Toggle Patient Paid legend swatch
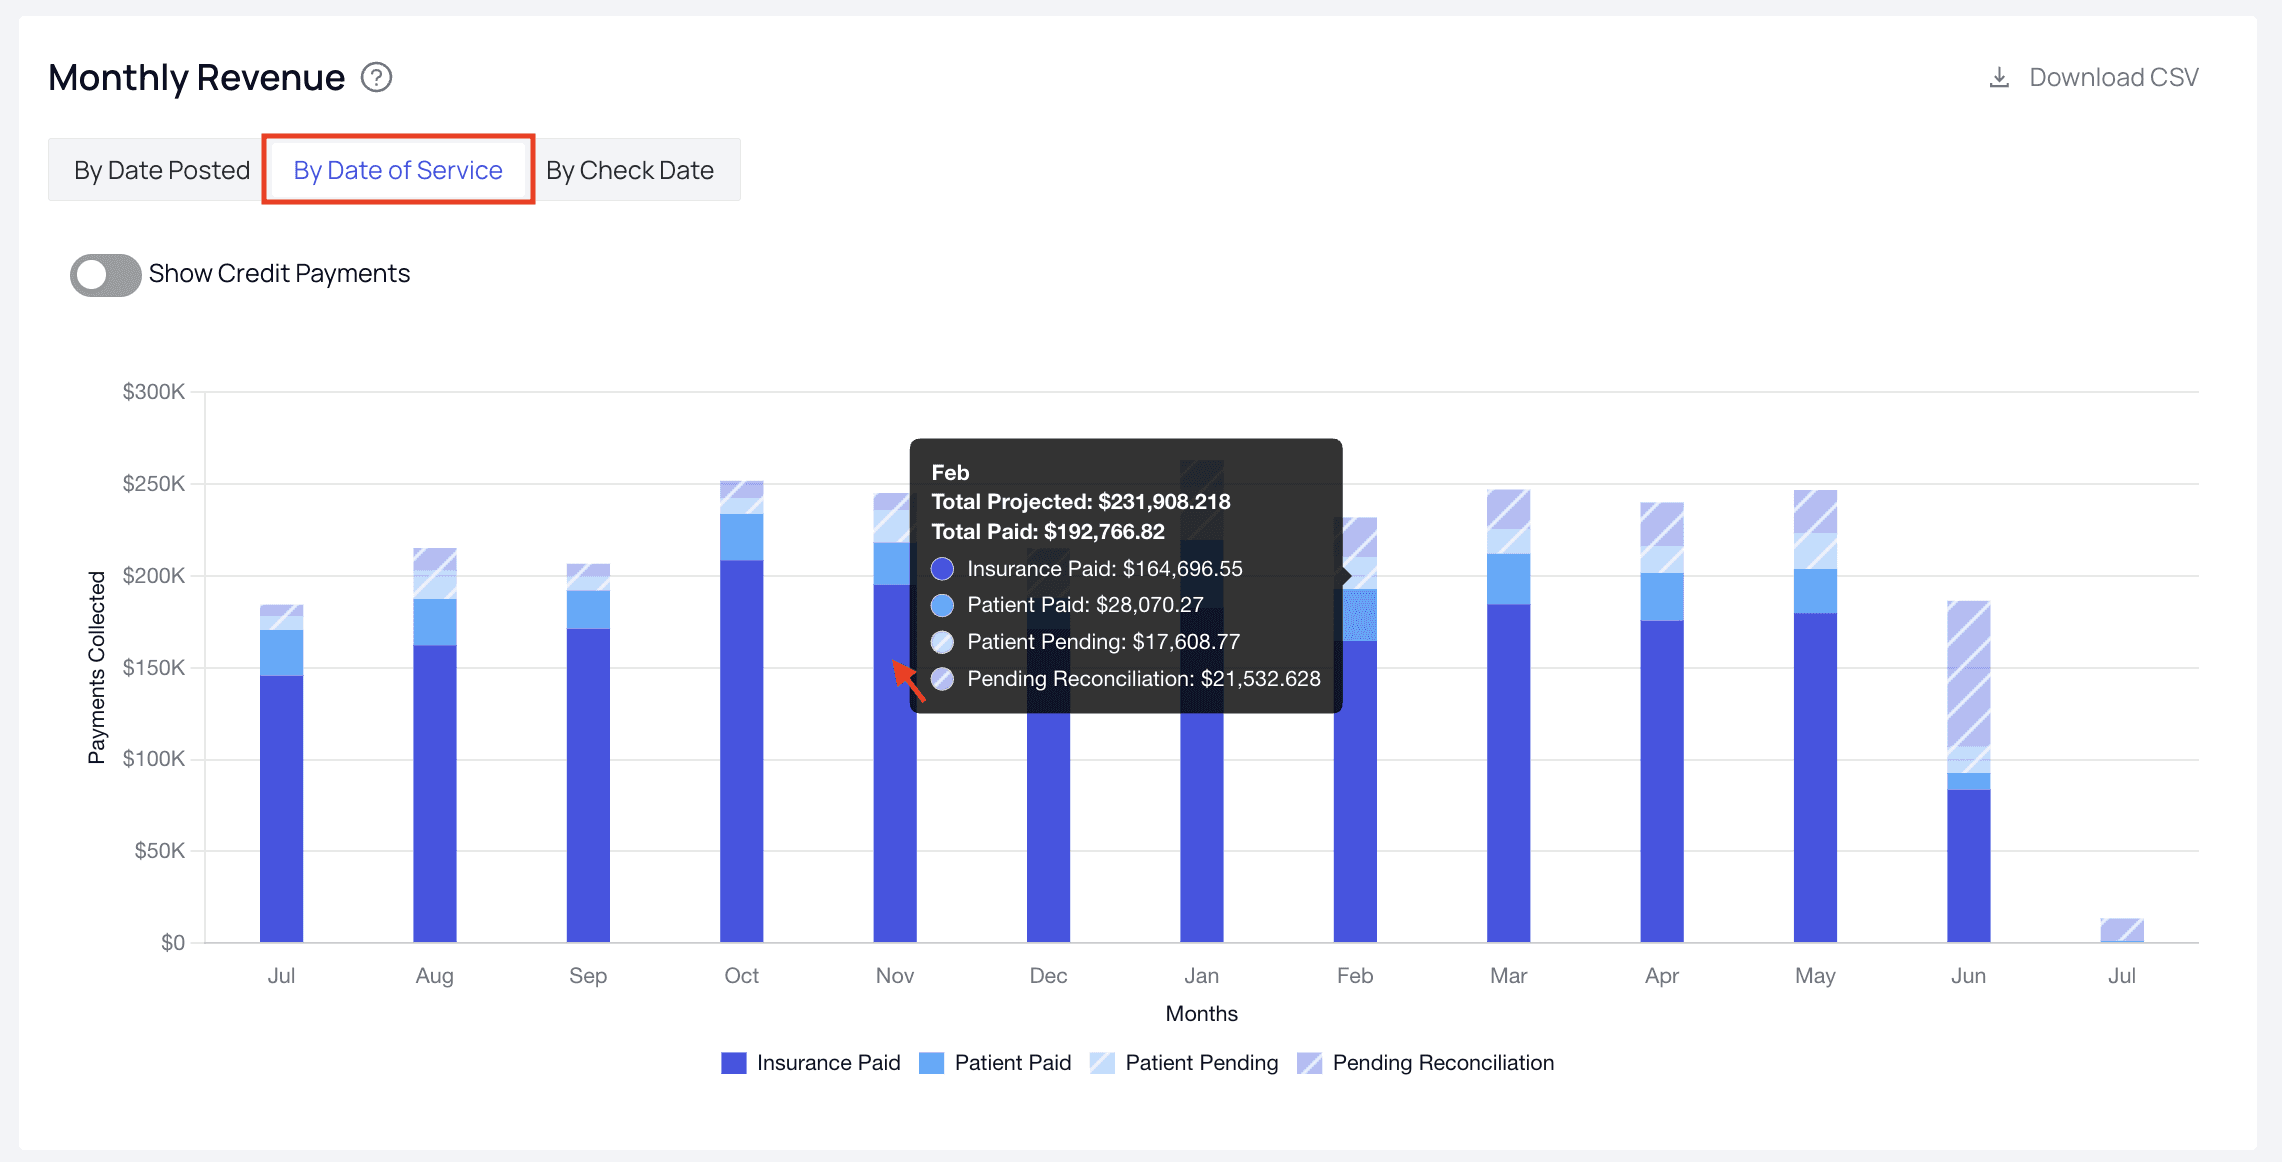This screenshot has width=2282, height=1162. tap(931, 1063)
